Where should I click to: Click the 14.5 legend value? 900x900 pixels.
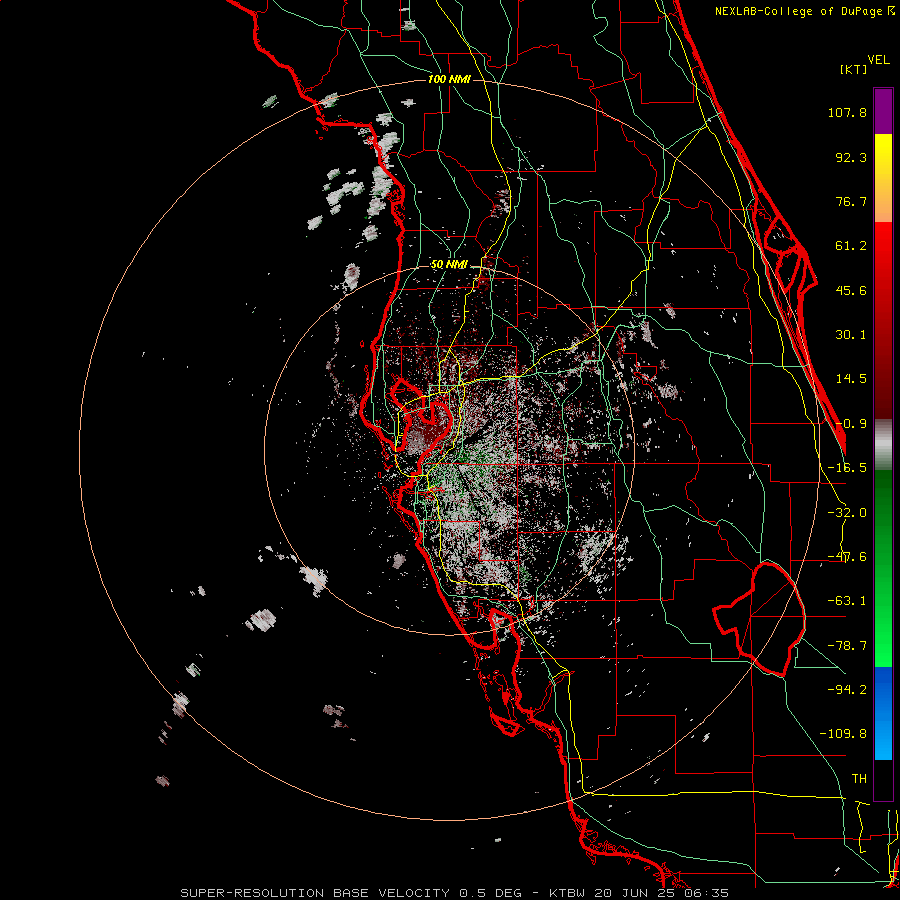851,379
